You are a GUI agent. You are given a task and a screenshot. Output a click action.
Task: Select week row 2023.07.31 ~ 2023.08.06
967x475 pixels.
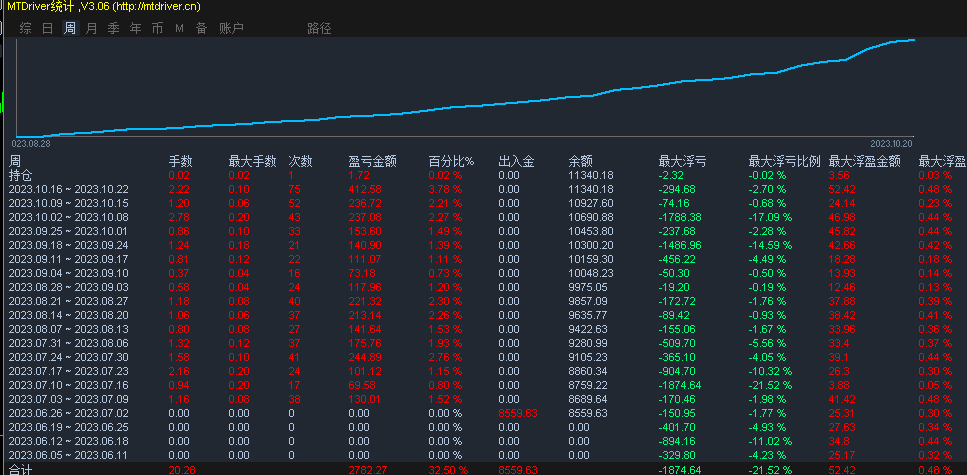click(68, 343)
